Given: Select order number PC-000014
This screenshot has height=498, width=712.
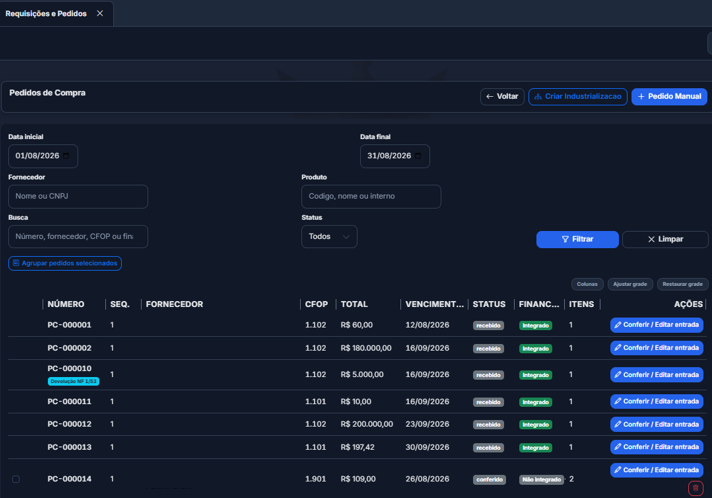Looking at the screenshot, I should [x=69, y=479].
